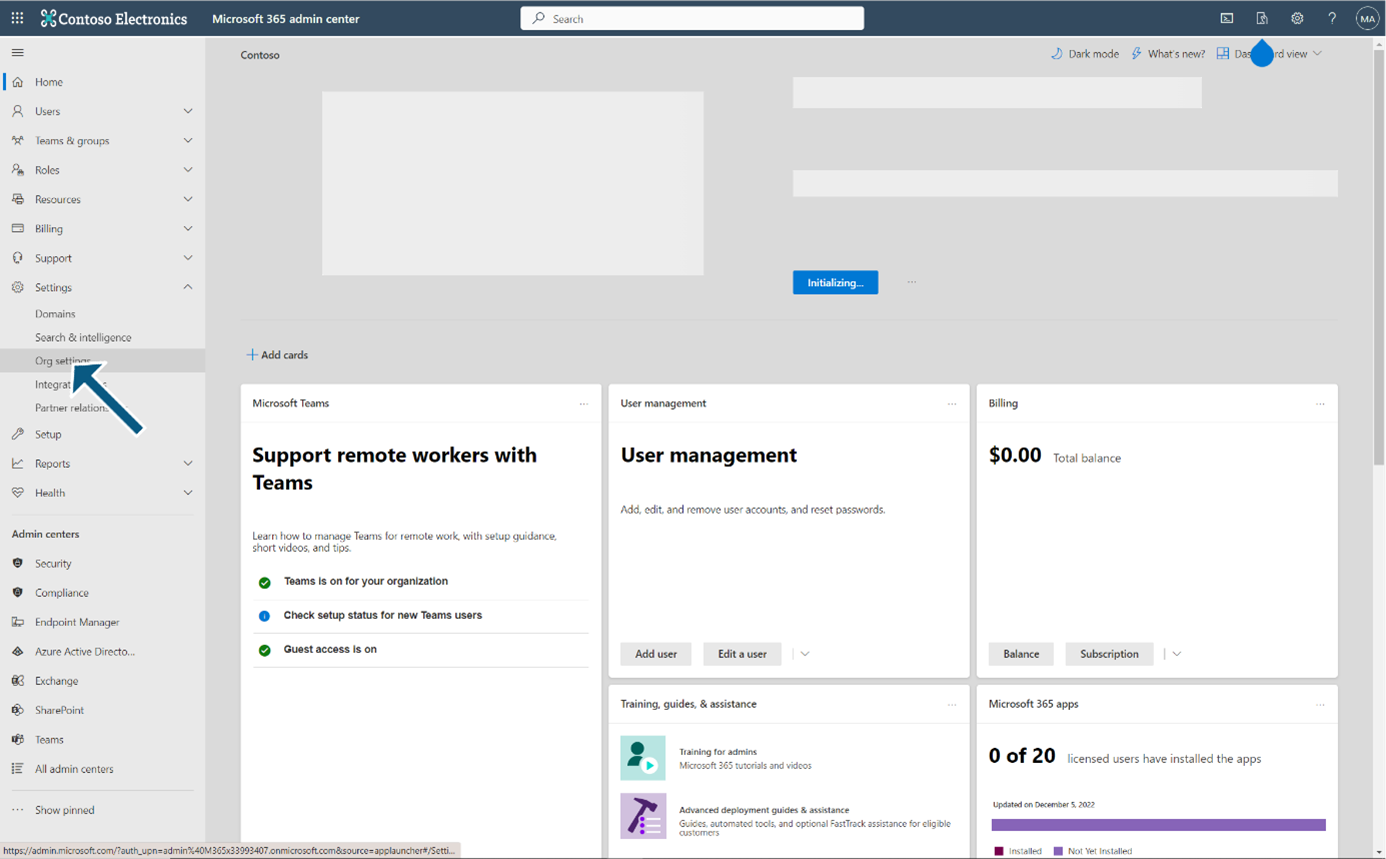The width and height of the screenshot is (1386, 859).
Task: Open Dashboard view dropdown
Action: pyautogui.click(x=1269, y=54)
